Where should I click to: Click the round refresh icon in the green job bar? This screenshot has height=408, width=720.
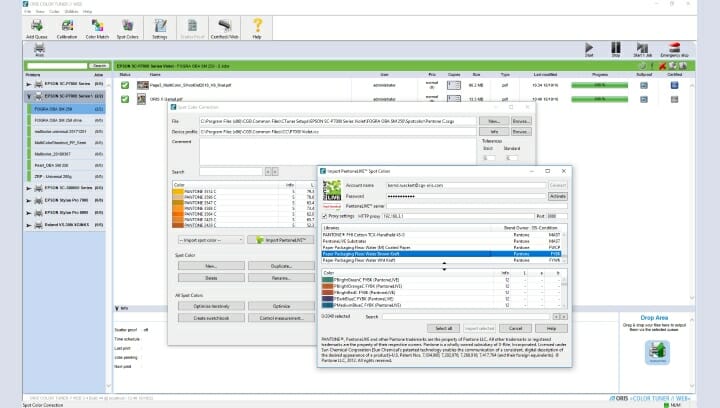pos(643,66)
